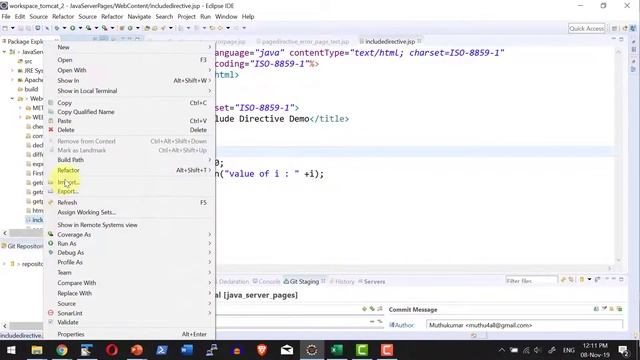This screenshot has height=360, width=640.
Task: Open the Window menu in menu bar
Action: [226, 16]
